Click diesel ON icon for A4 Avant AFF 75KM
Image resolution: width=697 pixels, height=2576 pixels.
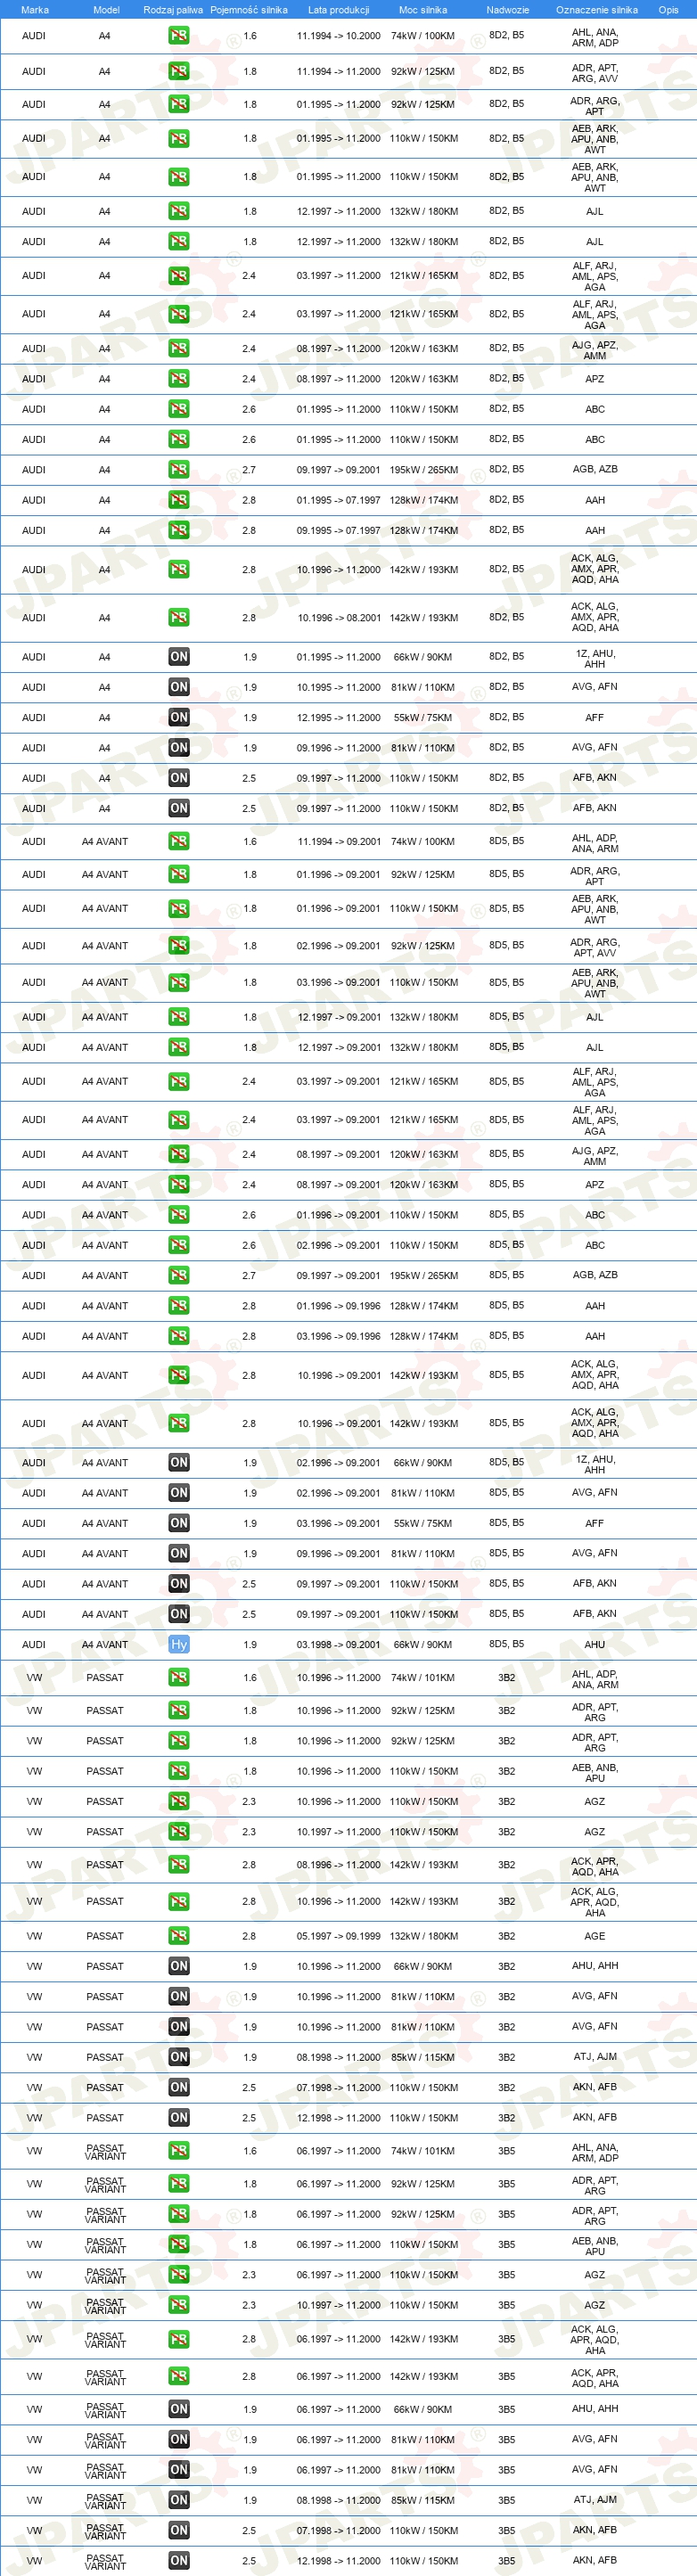pyautogui.click(x=178, y=1523)
